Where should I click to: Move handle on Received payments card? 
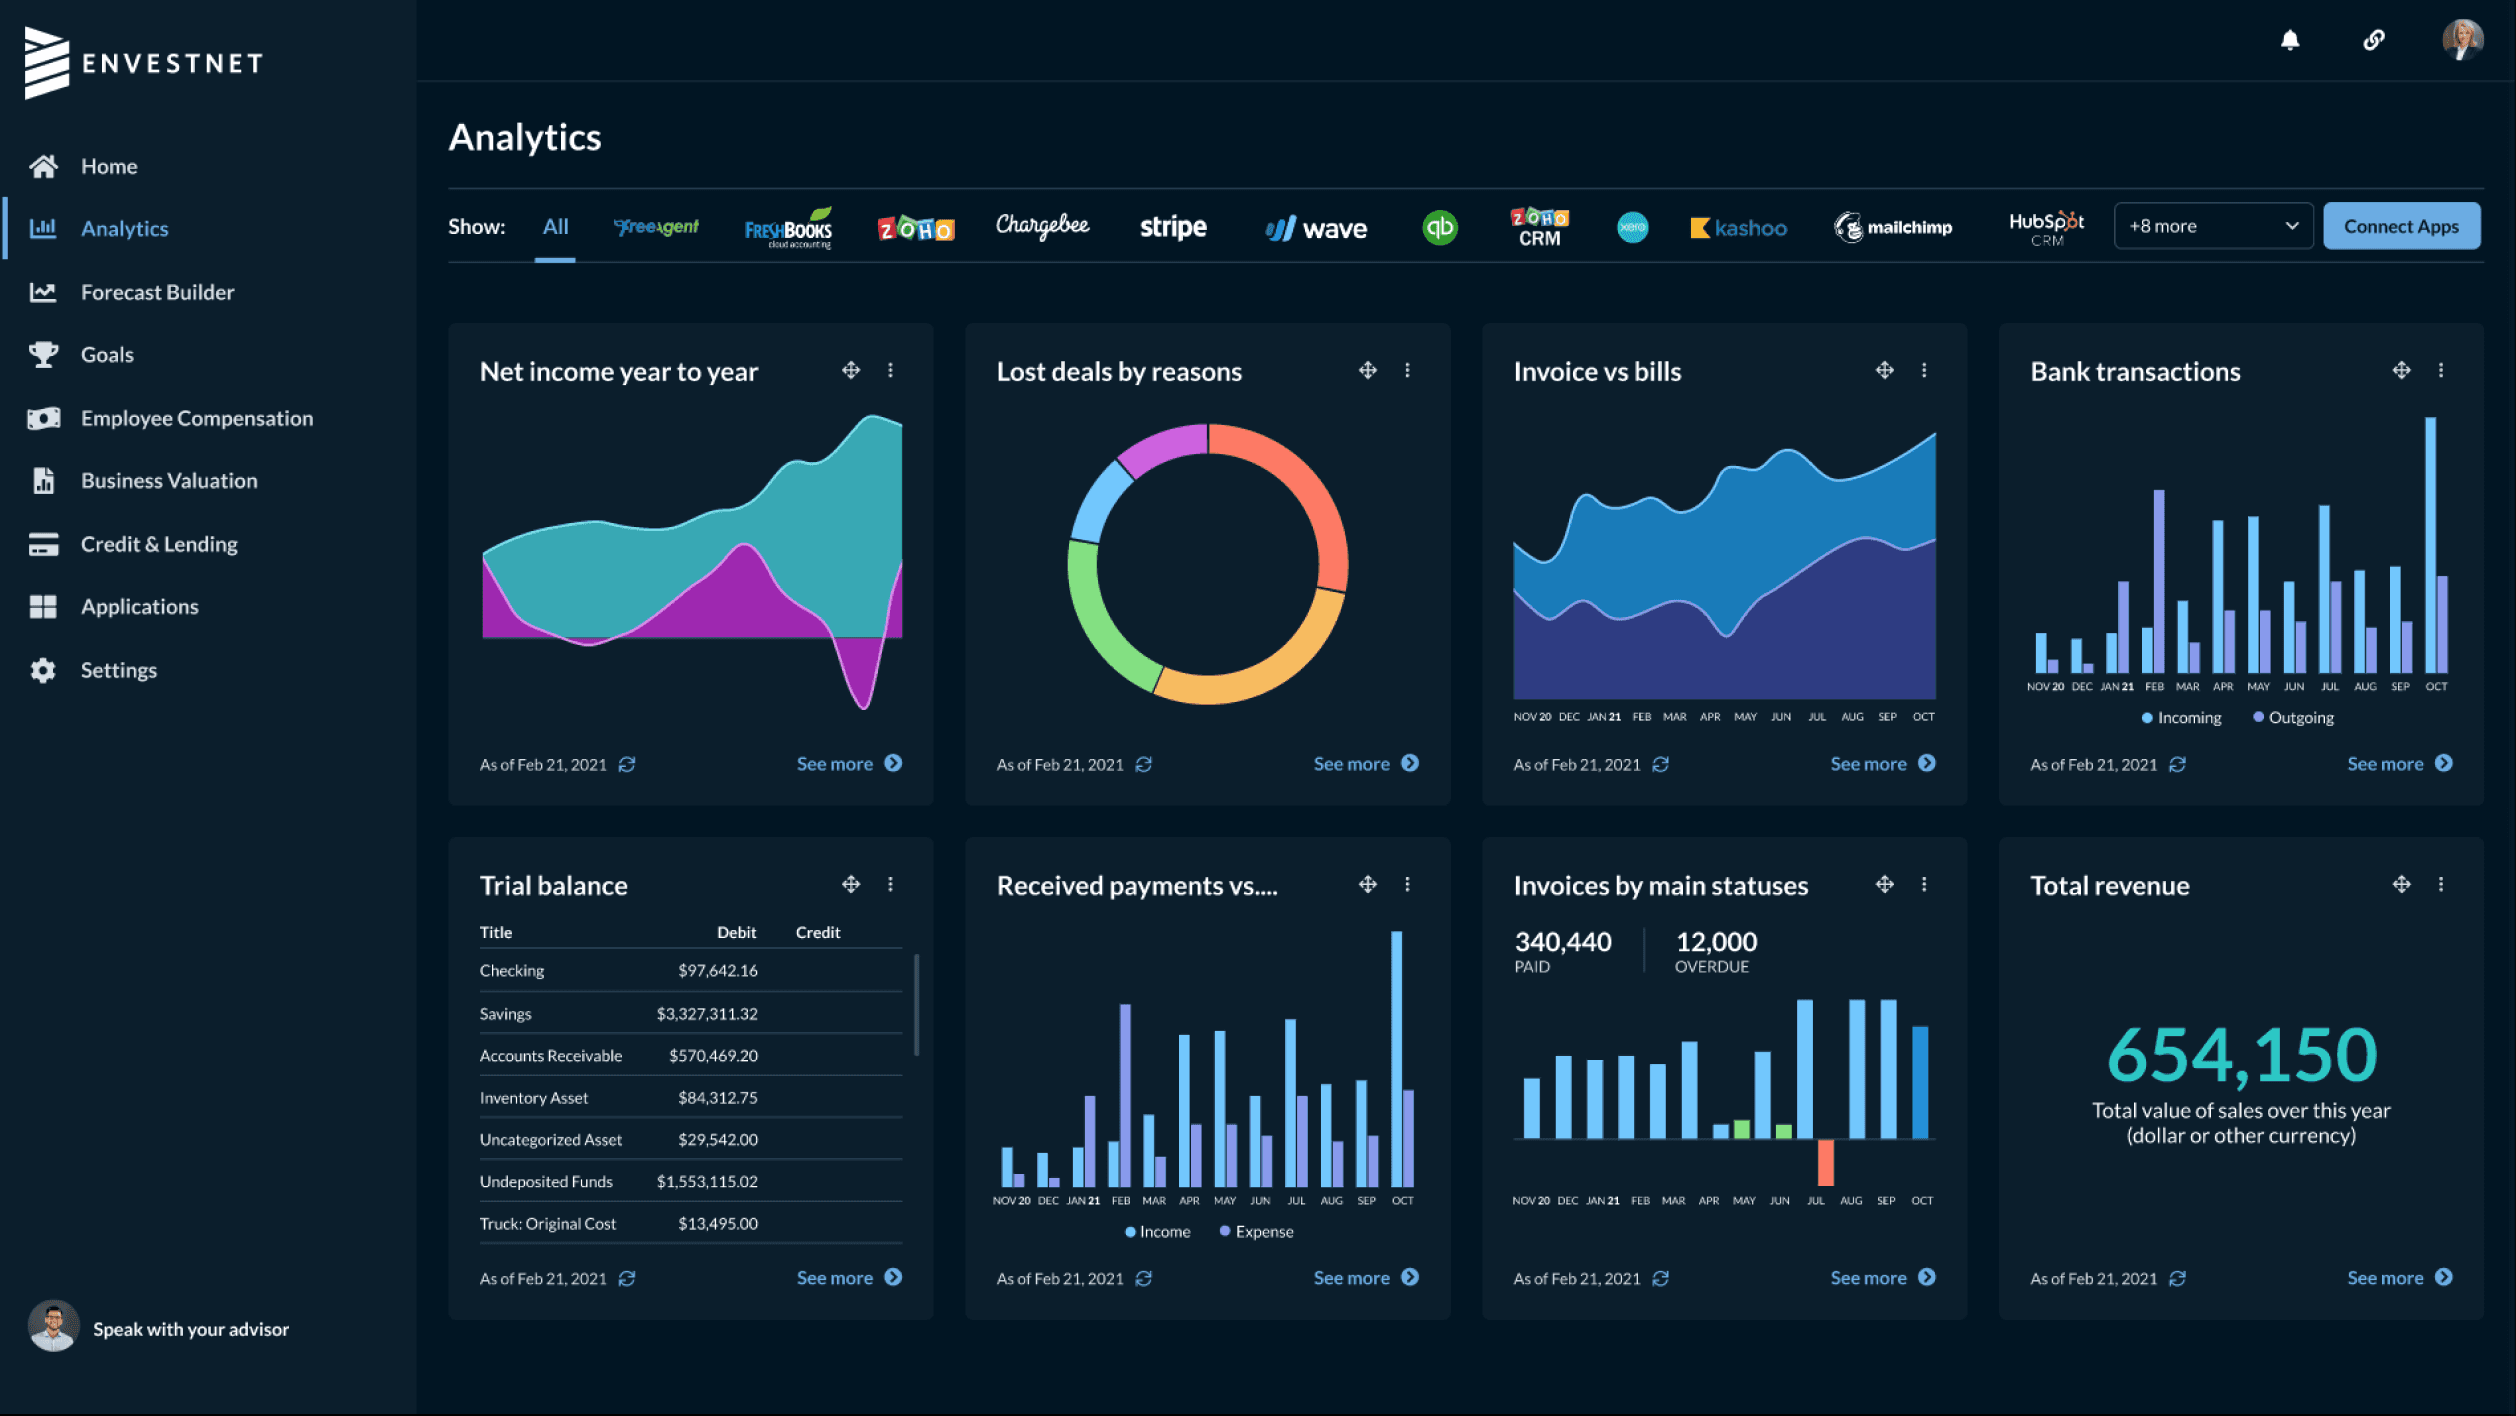pyautogui.click(x=1368, y=884)
